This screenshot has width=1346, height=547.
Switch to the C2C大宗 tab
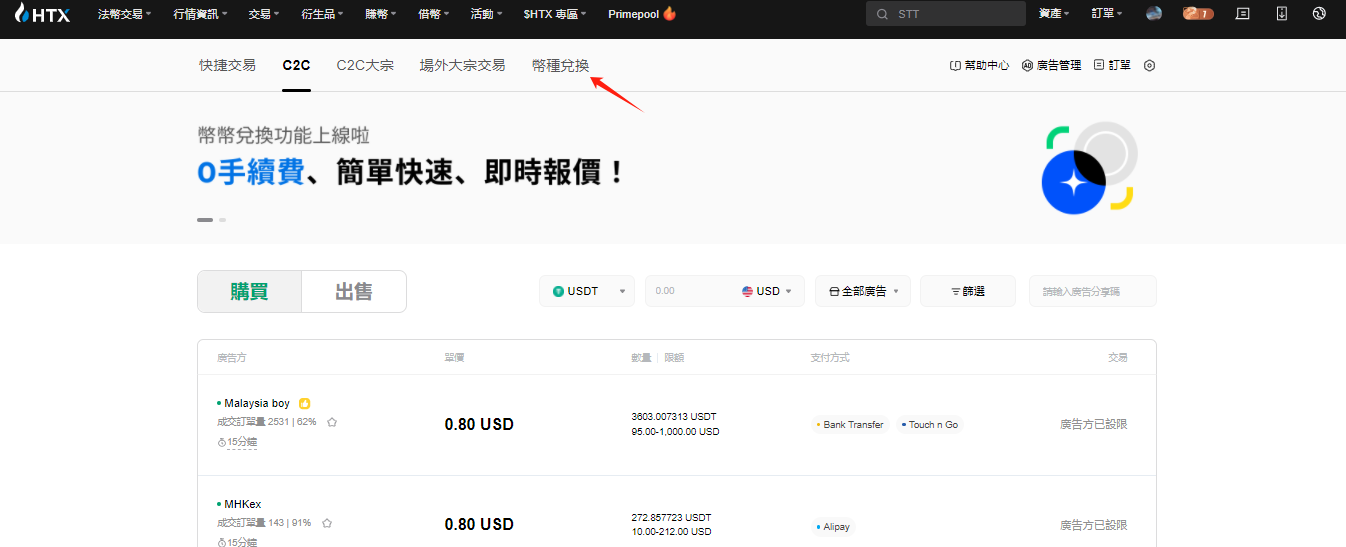click(x=365, y=65)
